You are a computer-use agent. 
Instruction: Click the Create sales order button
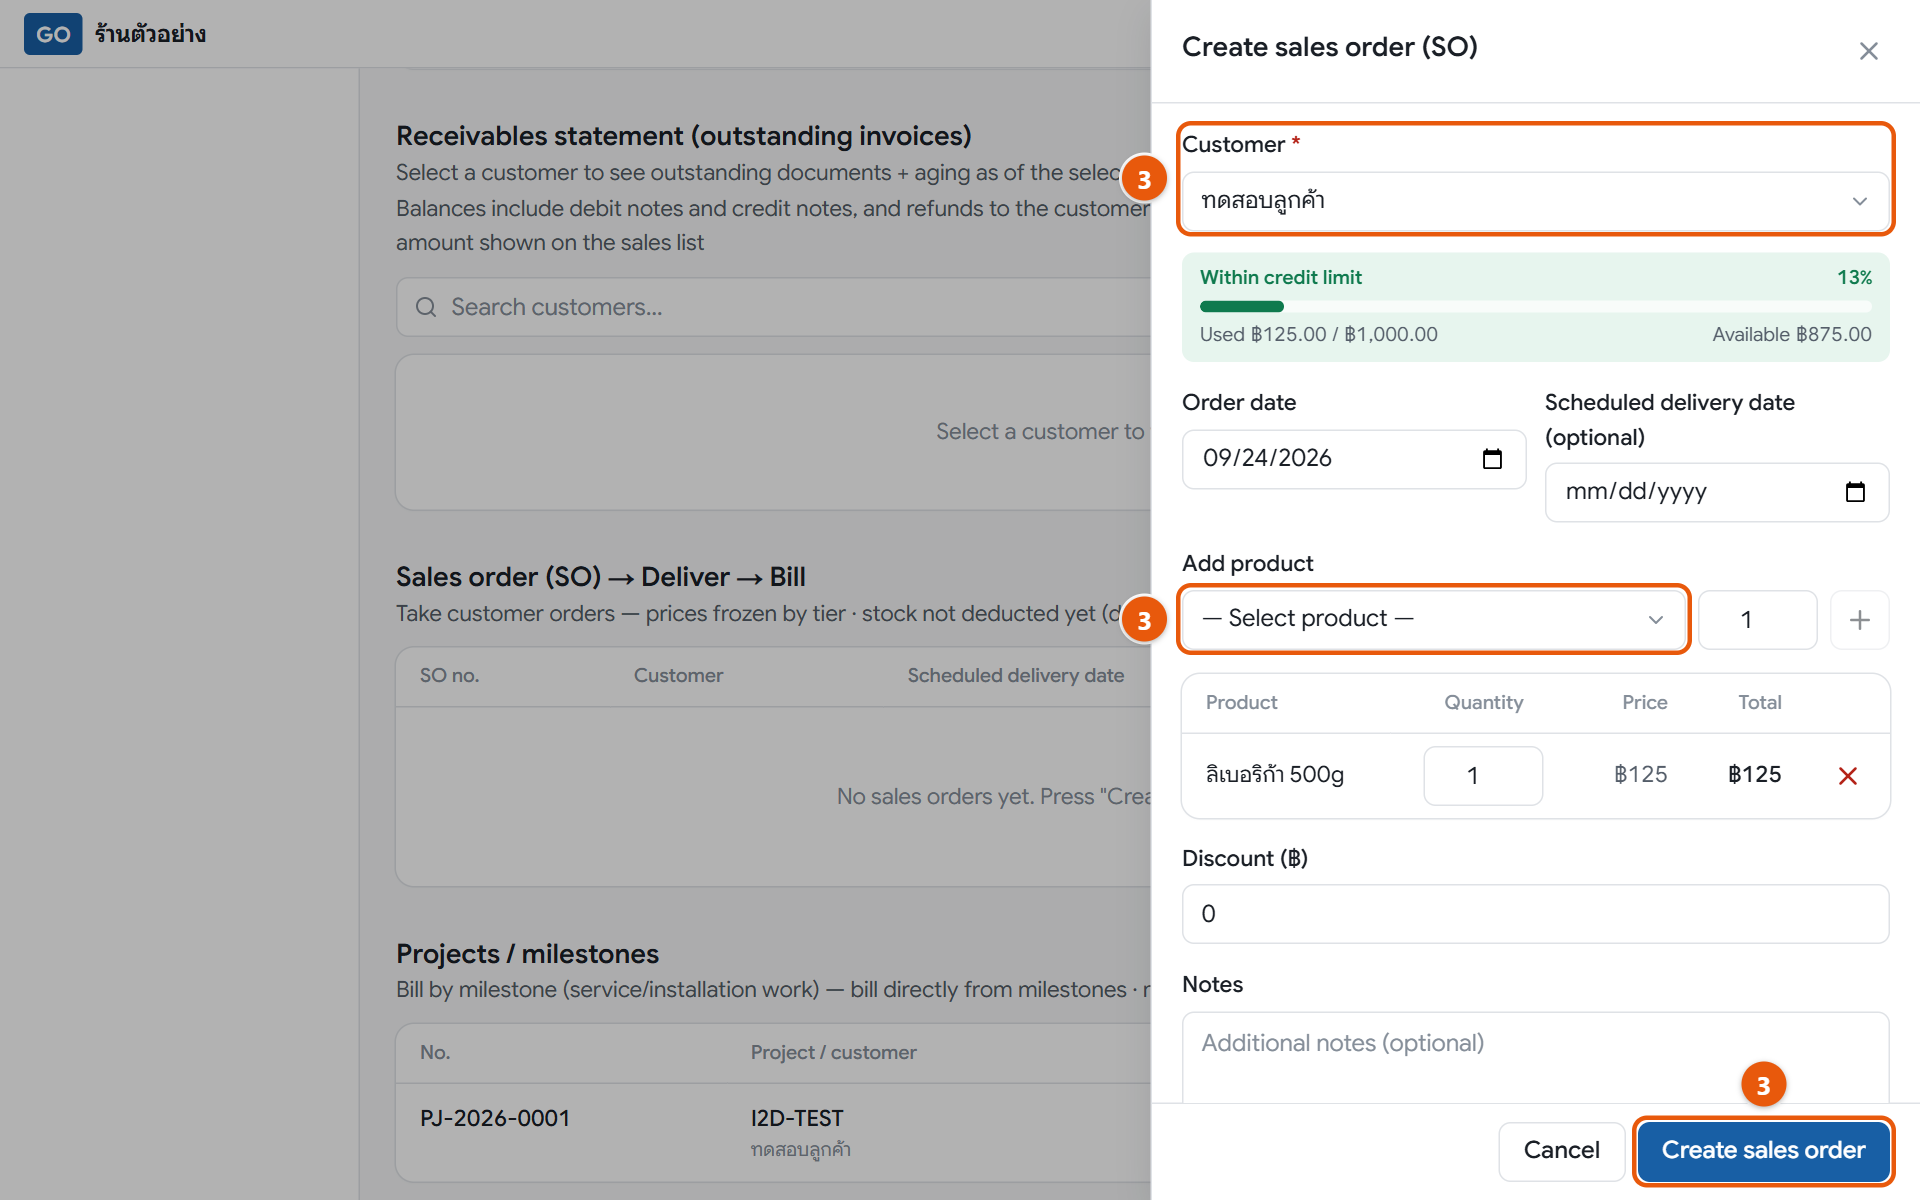point(1763,1151)
